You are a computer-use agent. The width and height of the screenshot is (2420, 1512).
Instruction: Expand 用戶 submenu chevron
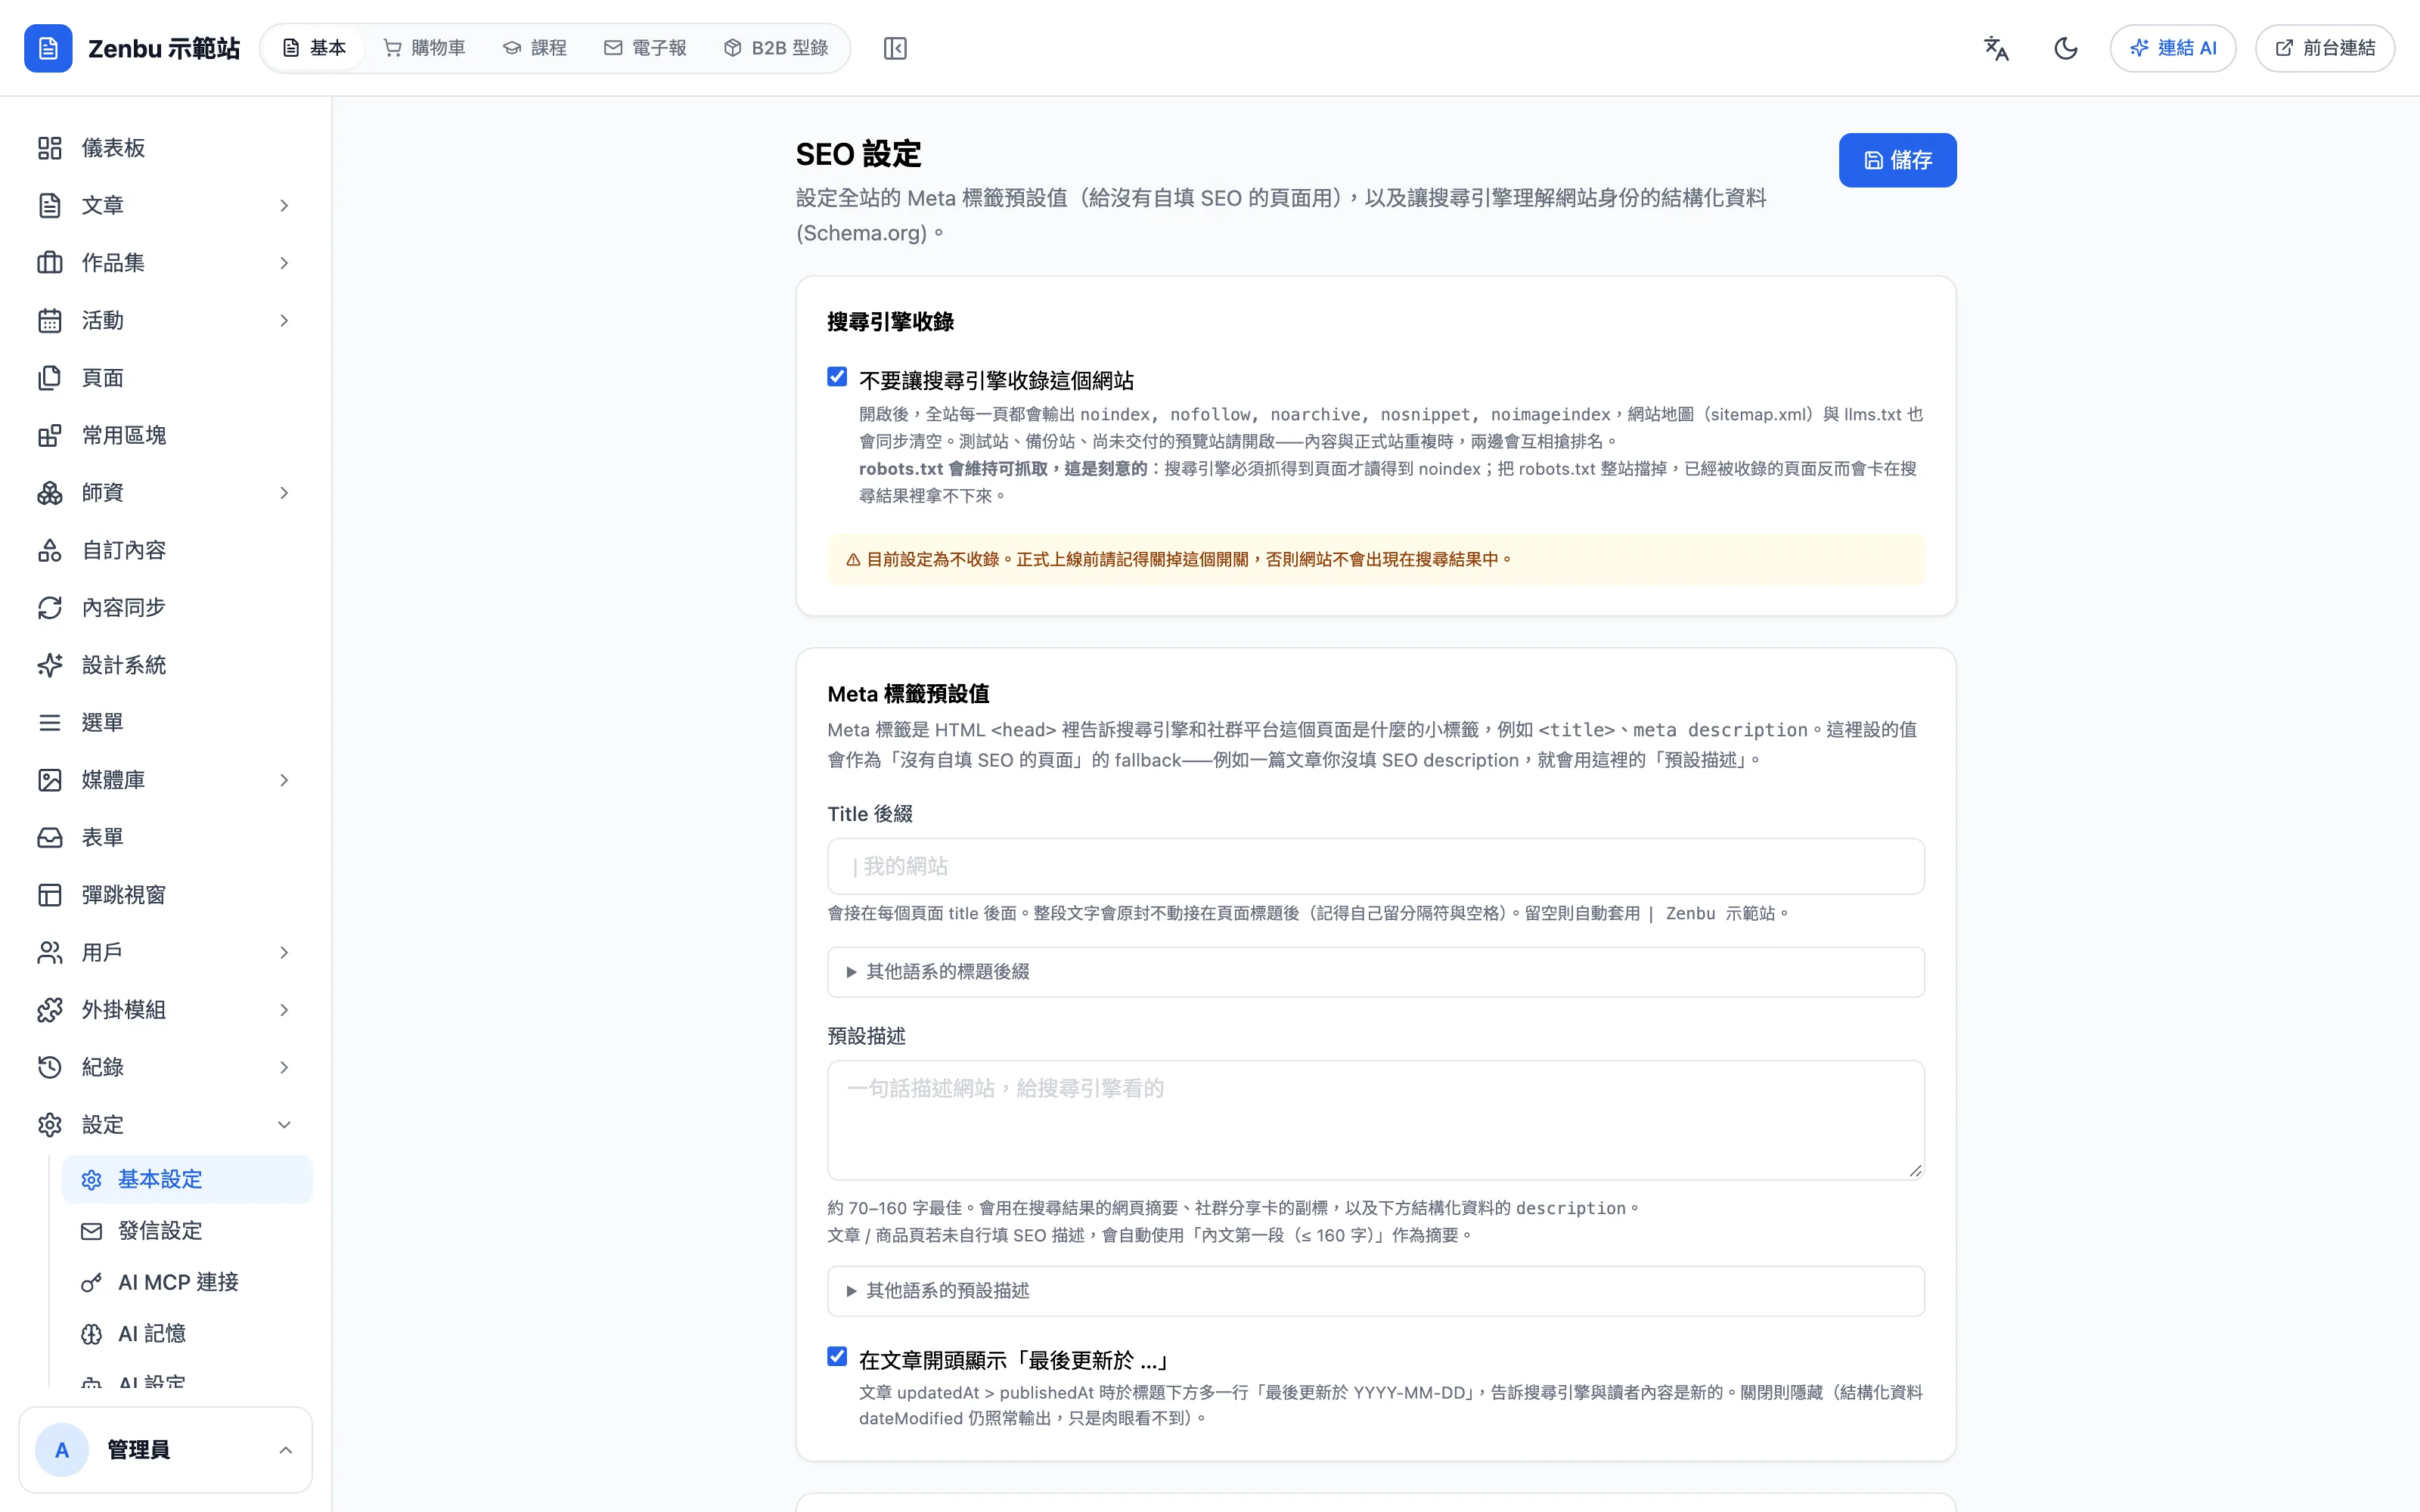(284, 953)
